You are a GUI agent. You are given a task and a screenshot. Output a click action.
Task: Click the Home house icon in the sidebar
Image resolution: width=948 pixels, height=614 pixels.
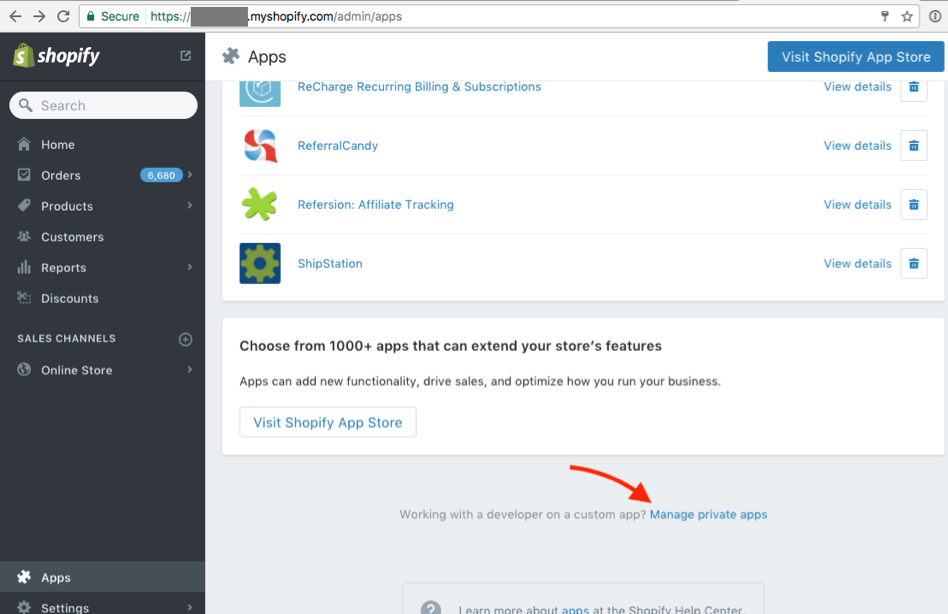click(x=24, y=144)
